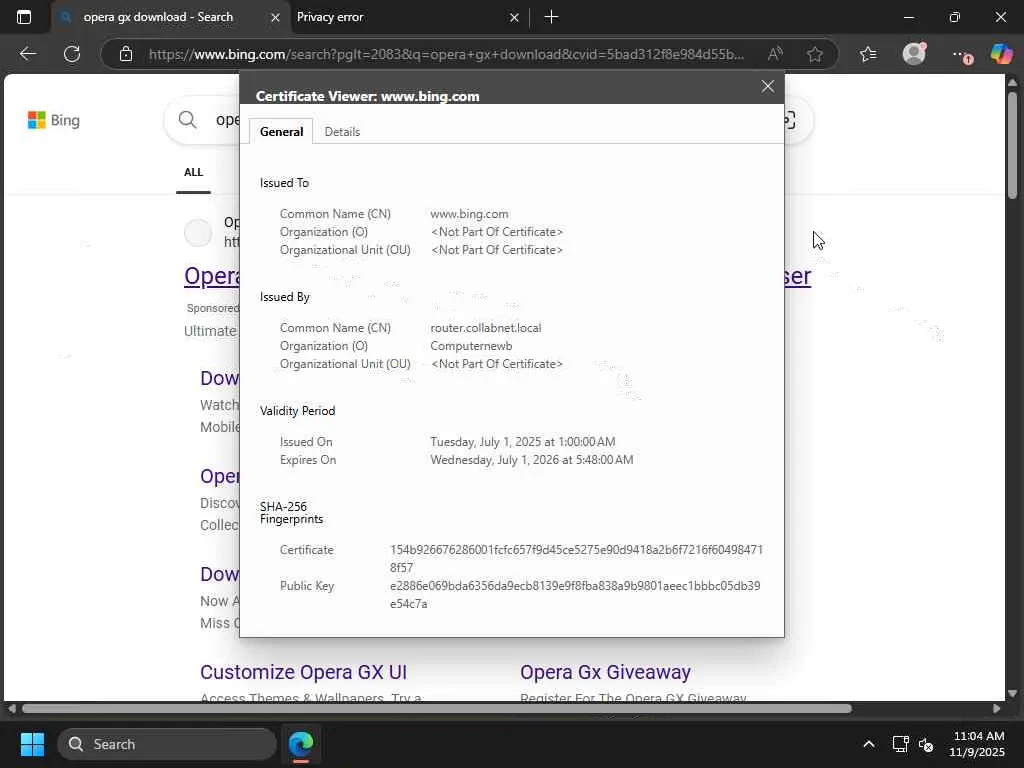Close the Certificate Viewer dialog
Image resolution: width=1024 pixels, height=768 pixels.
(767, 86)
